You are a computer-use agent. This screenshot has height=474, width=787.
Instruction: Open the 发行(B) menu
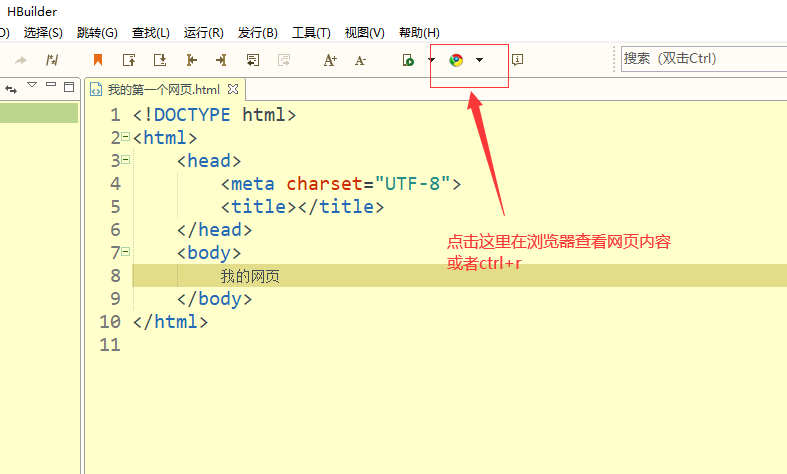pyautogui.click(x=257, y=33)
